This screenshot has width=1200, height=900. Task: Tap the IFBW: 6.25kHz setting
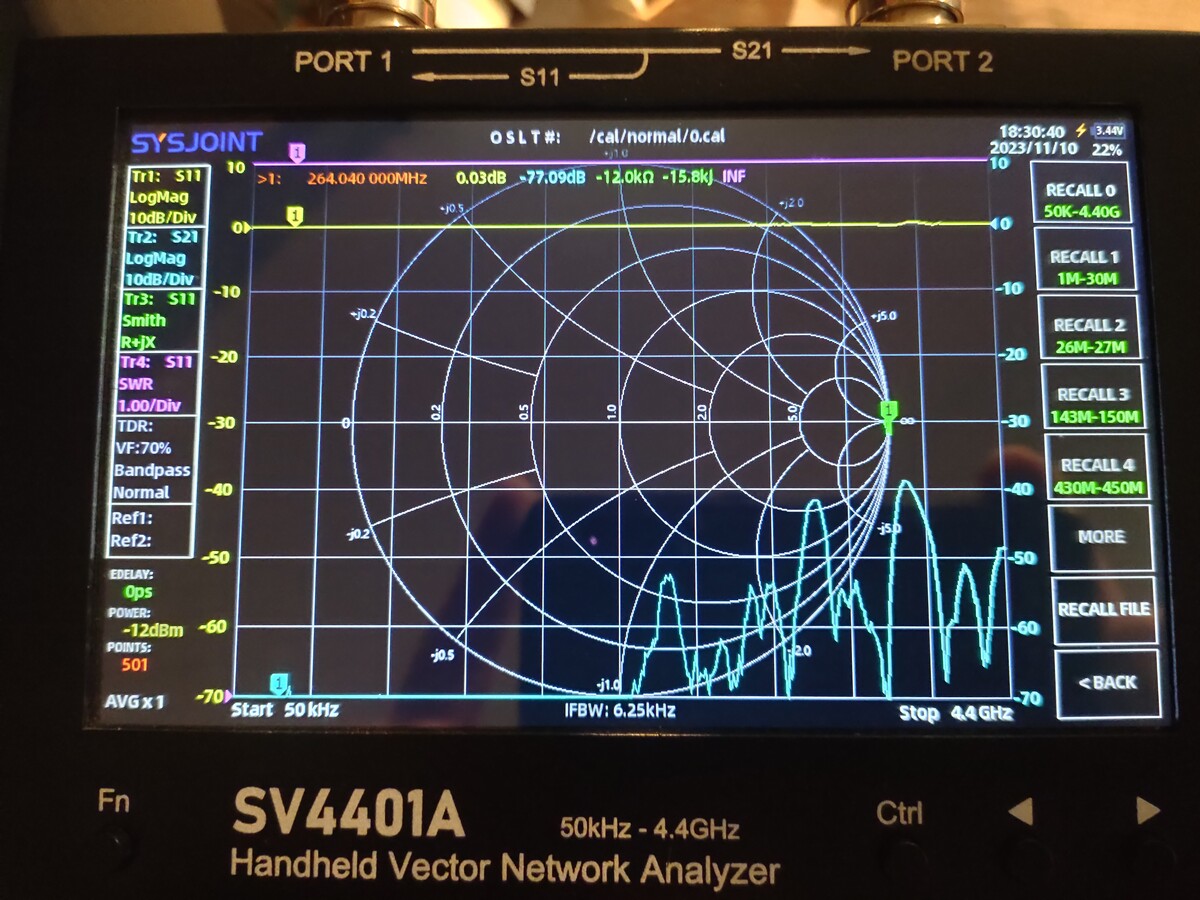(x=620, y=711)
